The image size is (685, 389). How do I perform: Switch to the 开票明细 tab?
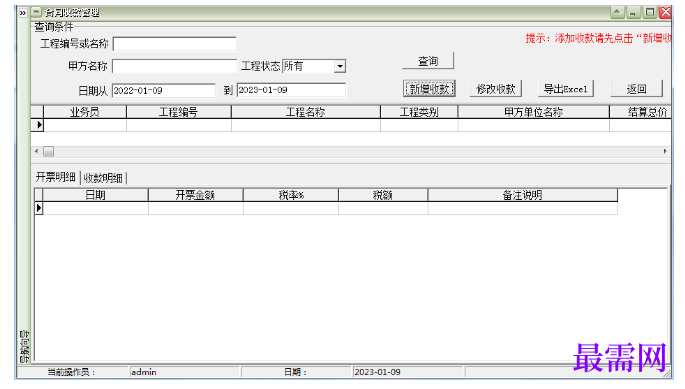click(x=56, y=177)
